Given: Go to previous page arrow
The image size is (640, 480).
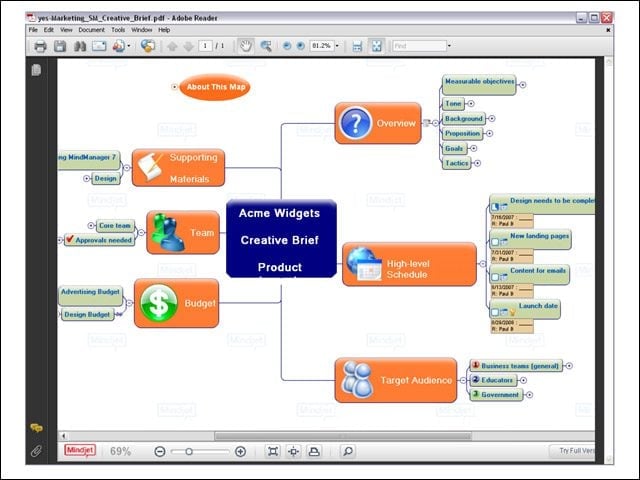Looking at the screenshot, I should (x=172, y=46).
